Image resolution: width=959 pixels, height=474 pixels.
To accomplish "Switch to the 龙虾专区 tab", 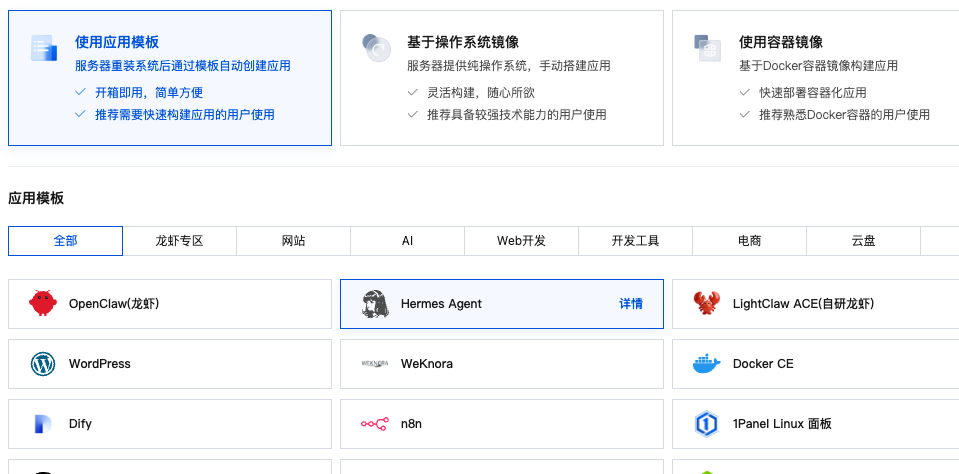I will (x=179, y=241).
